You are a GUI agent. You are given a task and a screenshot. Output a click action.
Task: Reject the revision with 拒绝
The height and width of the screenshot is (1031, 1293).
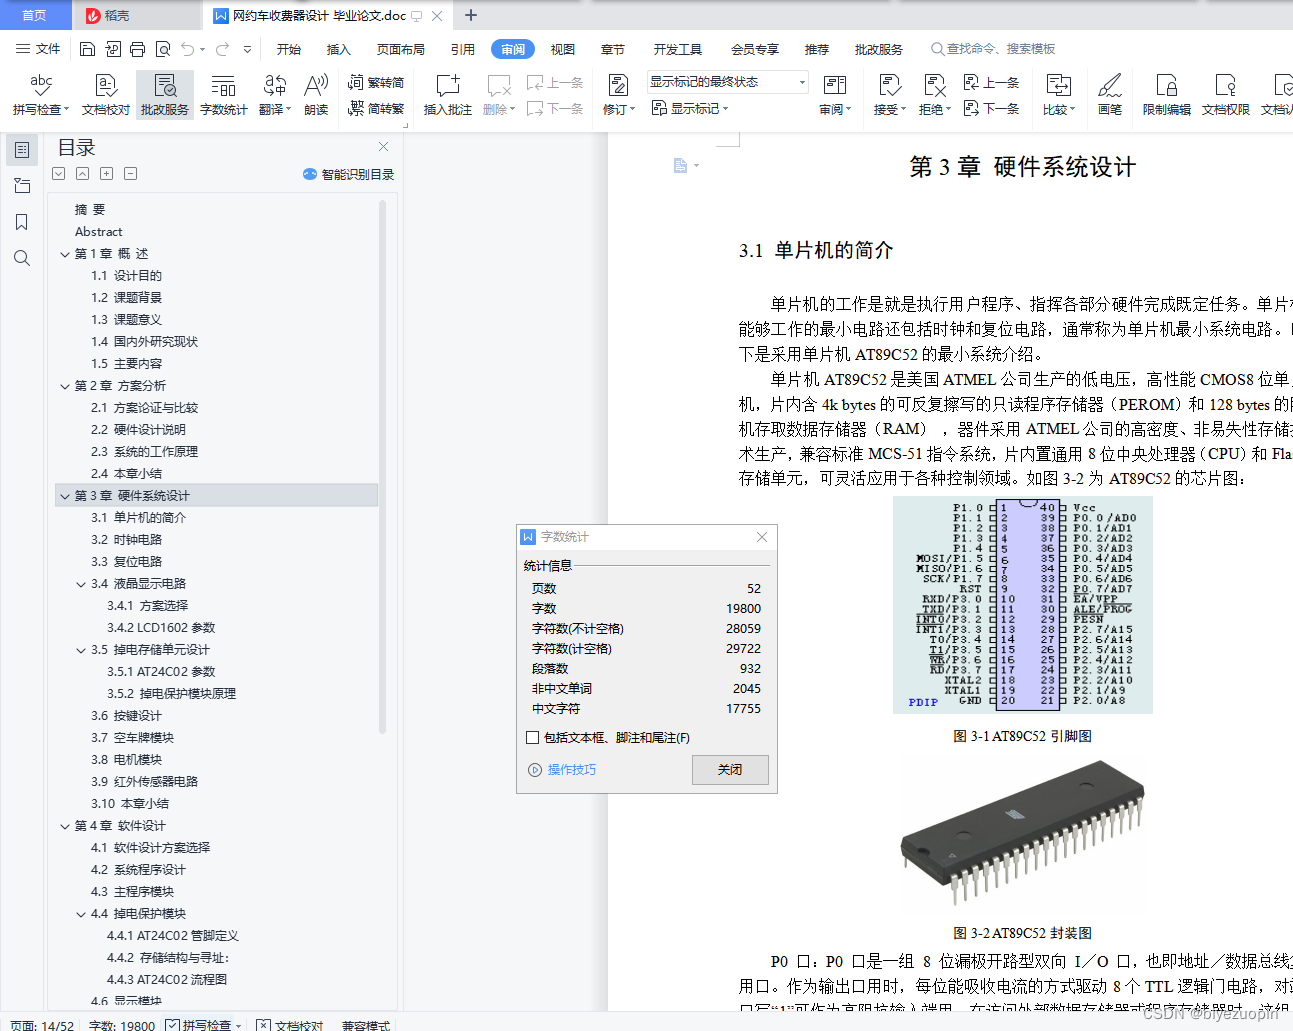(x=935, y=95)
